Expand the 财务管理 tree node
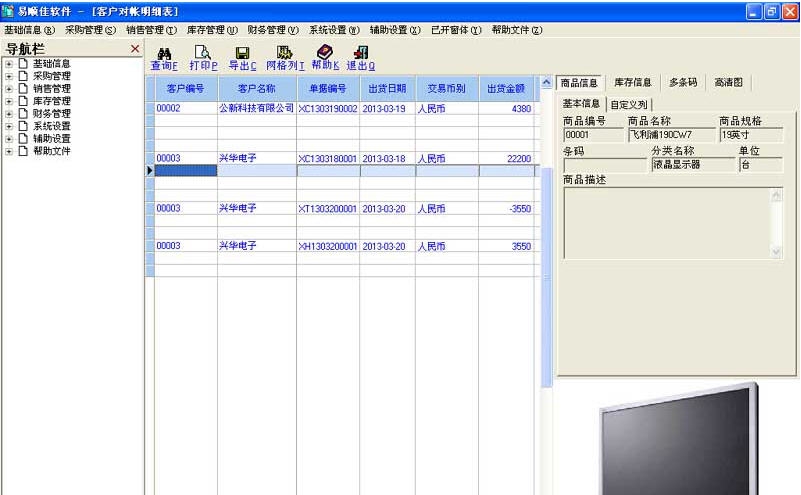The image size is (801, 495). 9,114
